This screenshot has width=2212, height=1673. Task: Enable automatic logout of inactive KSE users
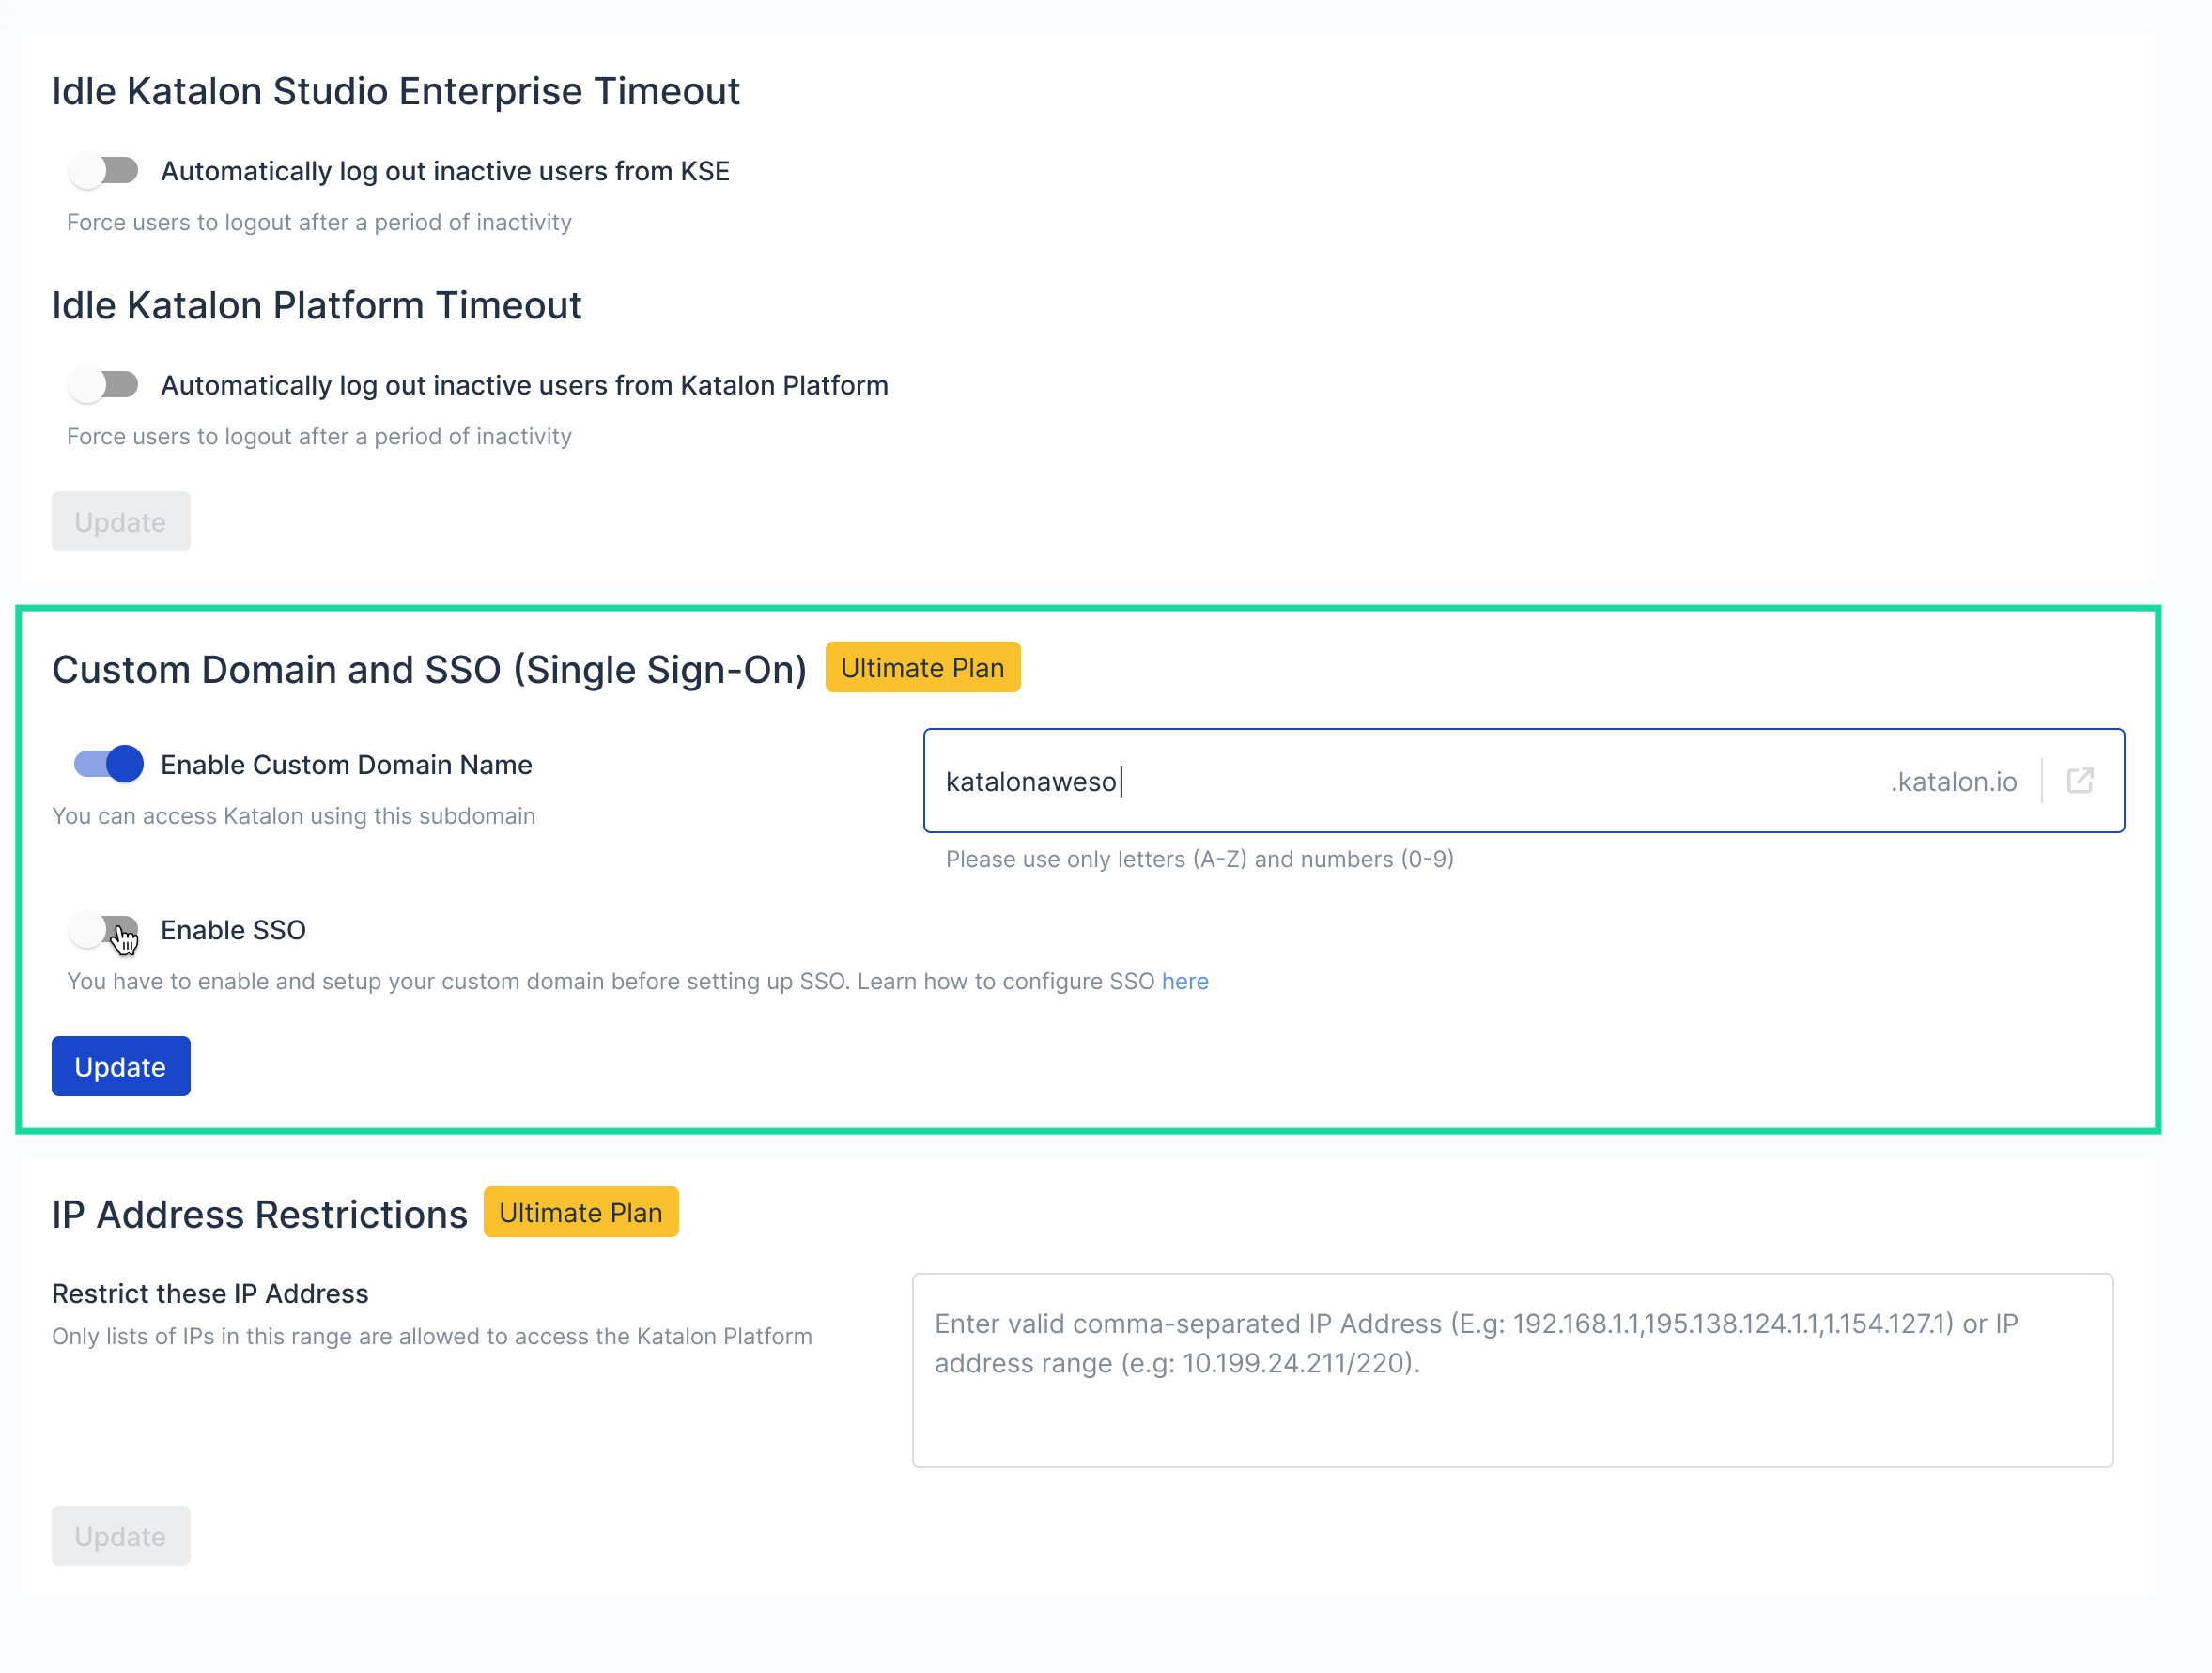click(x=103, y=170)
